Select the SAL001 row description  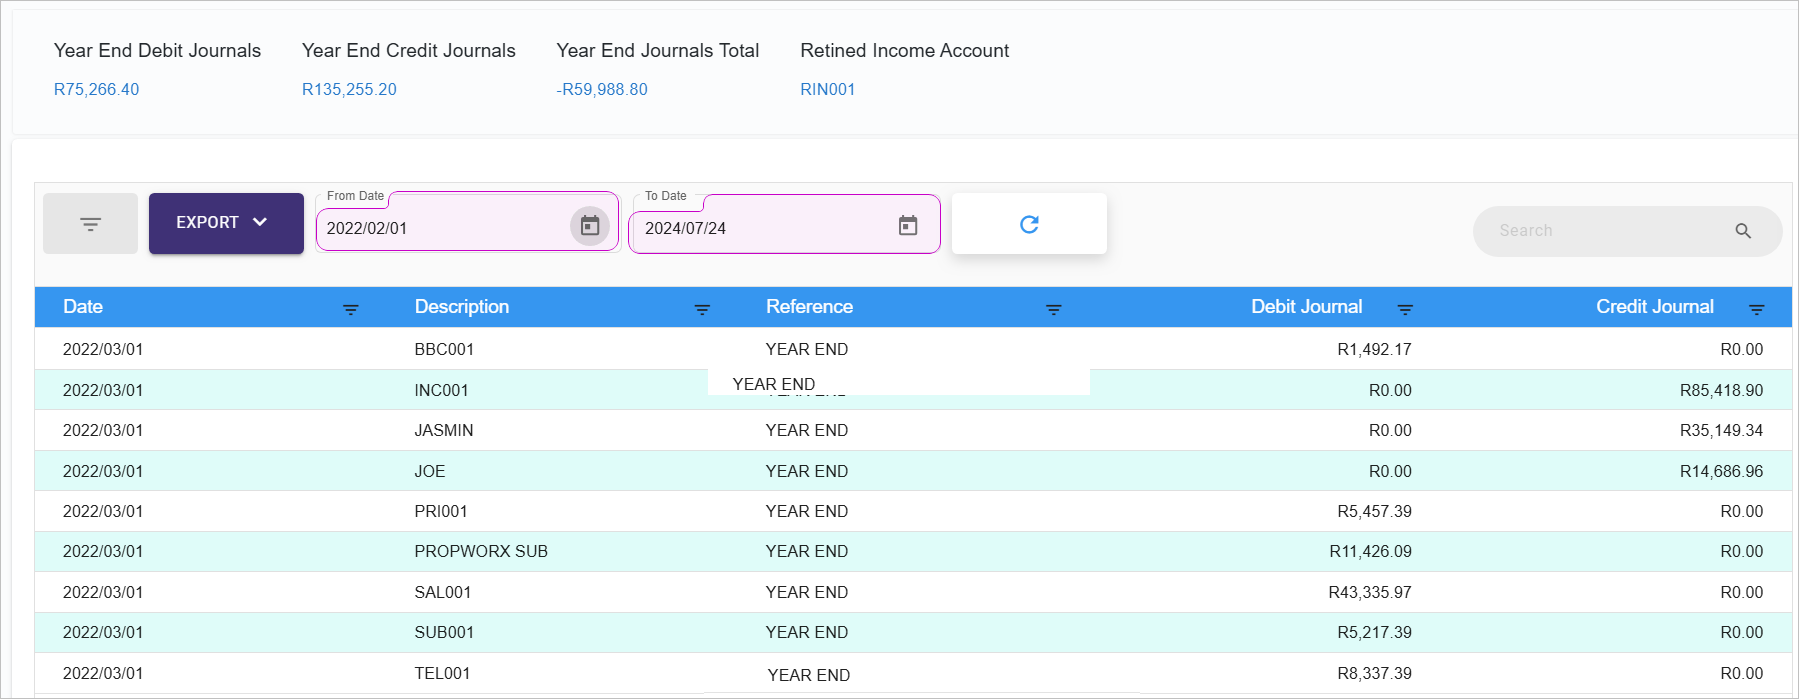click(x=443, y=592)
